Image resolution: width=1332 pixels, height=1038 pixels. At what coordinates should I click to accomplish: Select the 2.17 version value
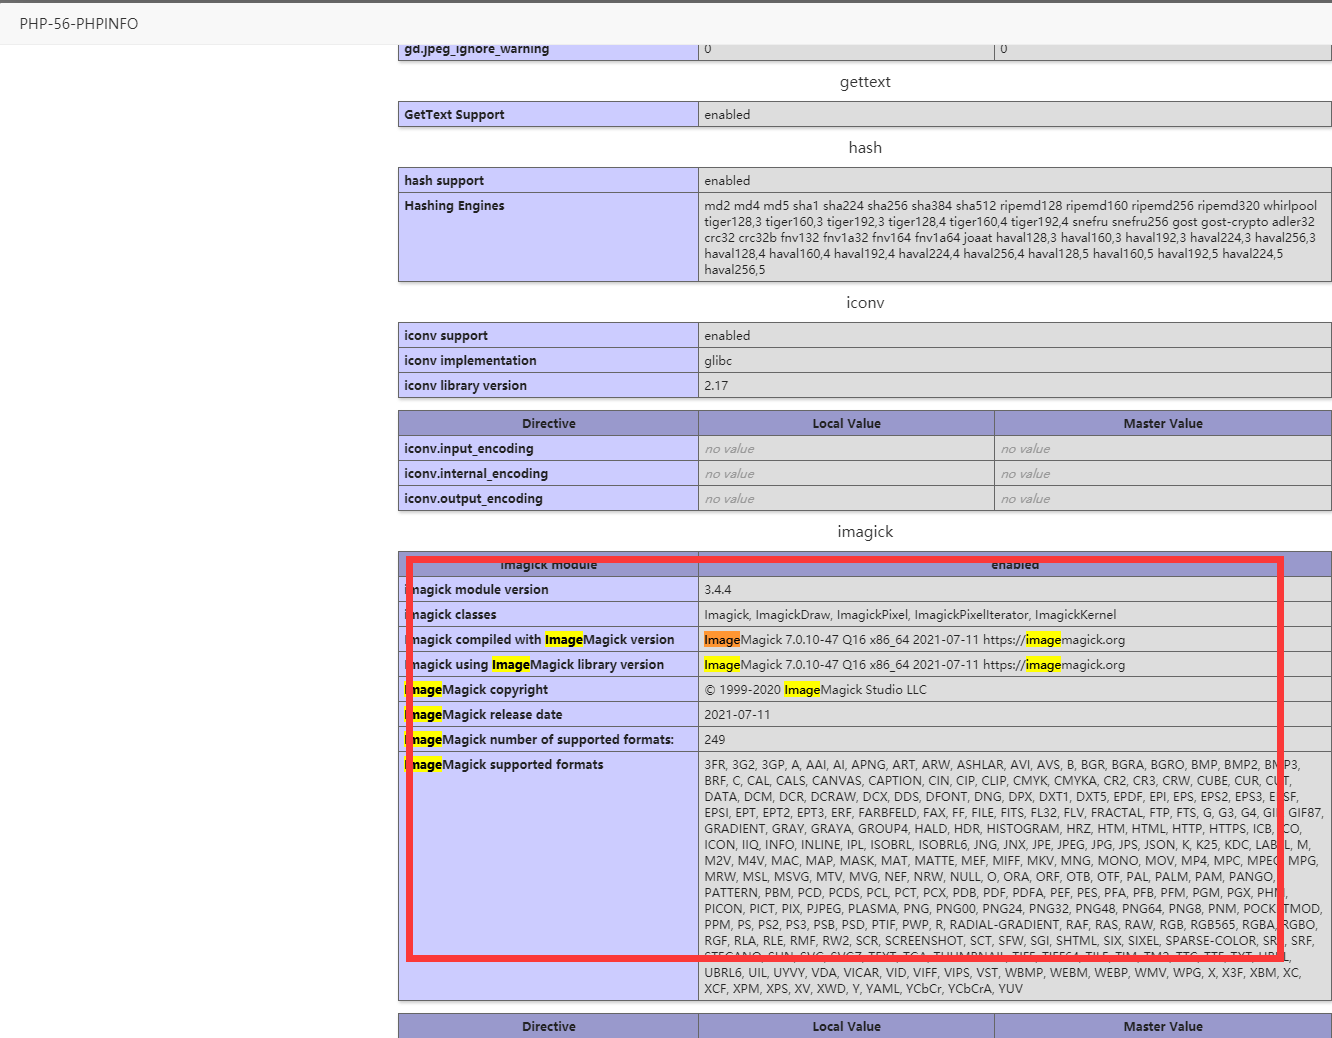[x=716, y=386]
